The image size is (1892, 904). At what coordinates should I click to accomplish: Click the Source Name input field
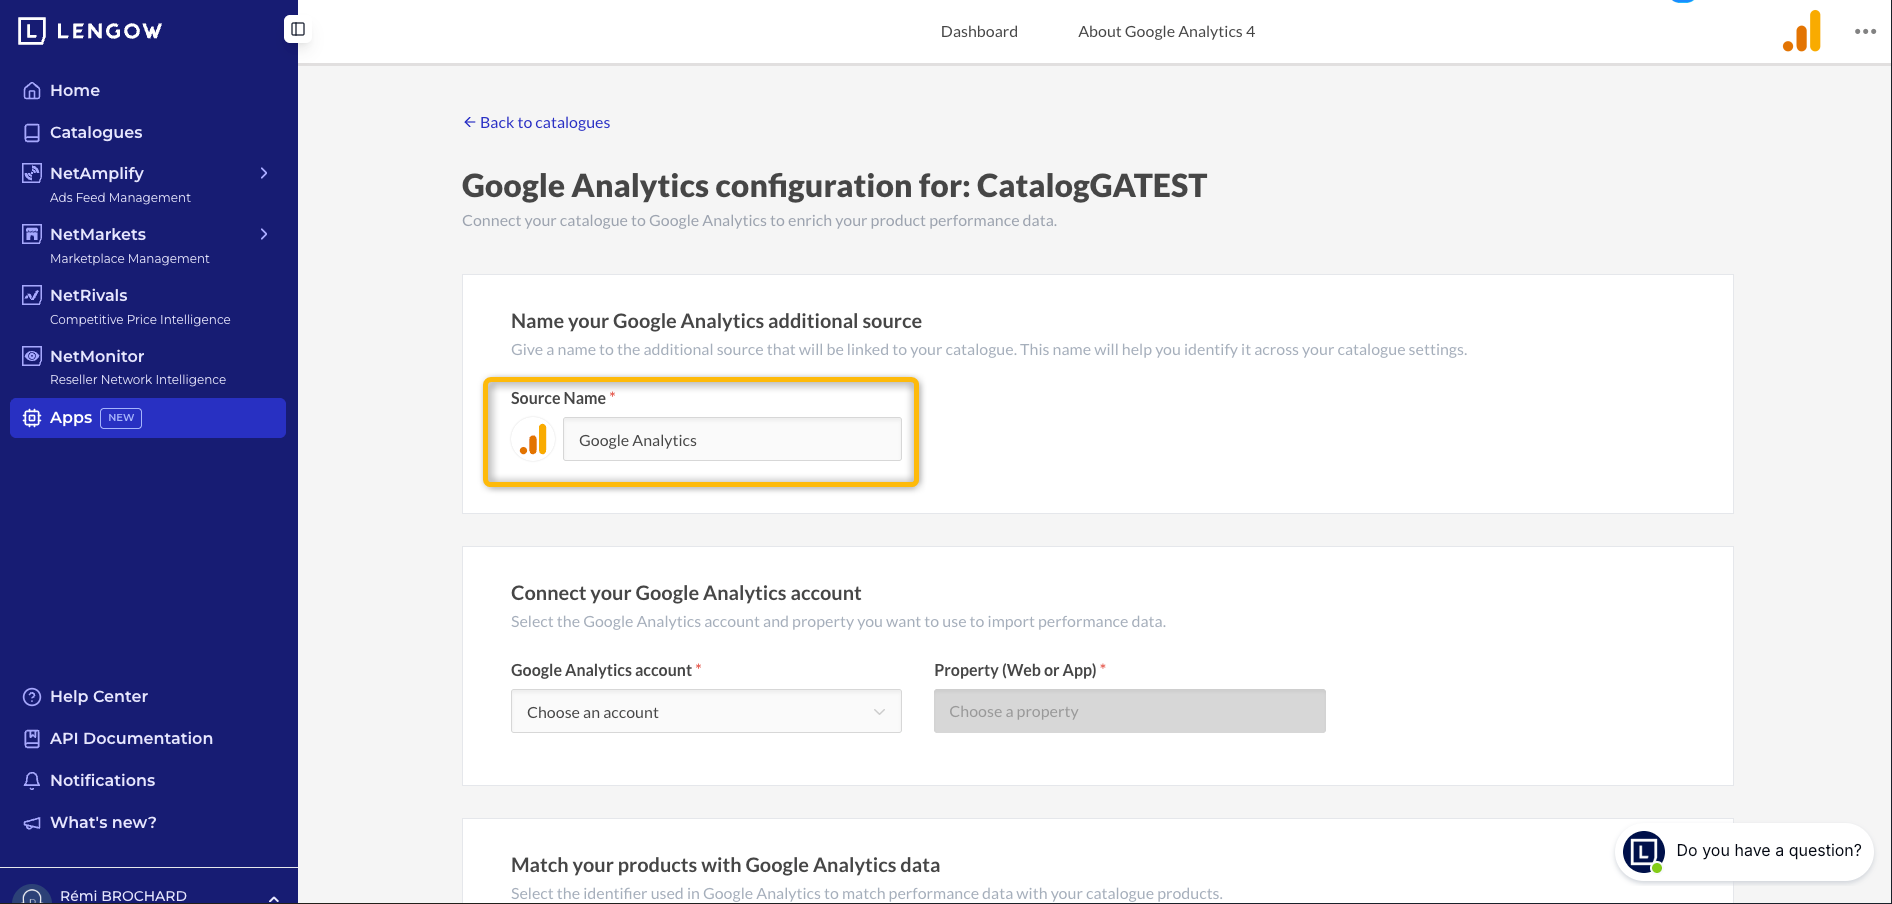(732, 440)
